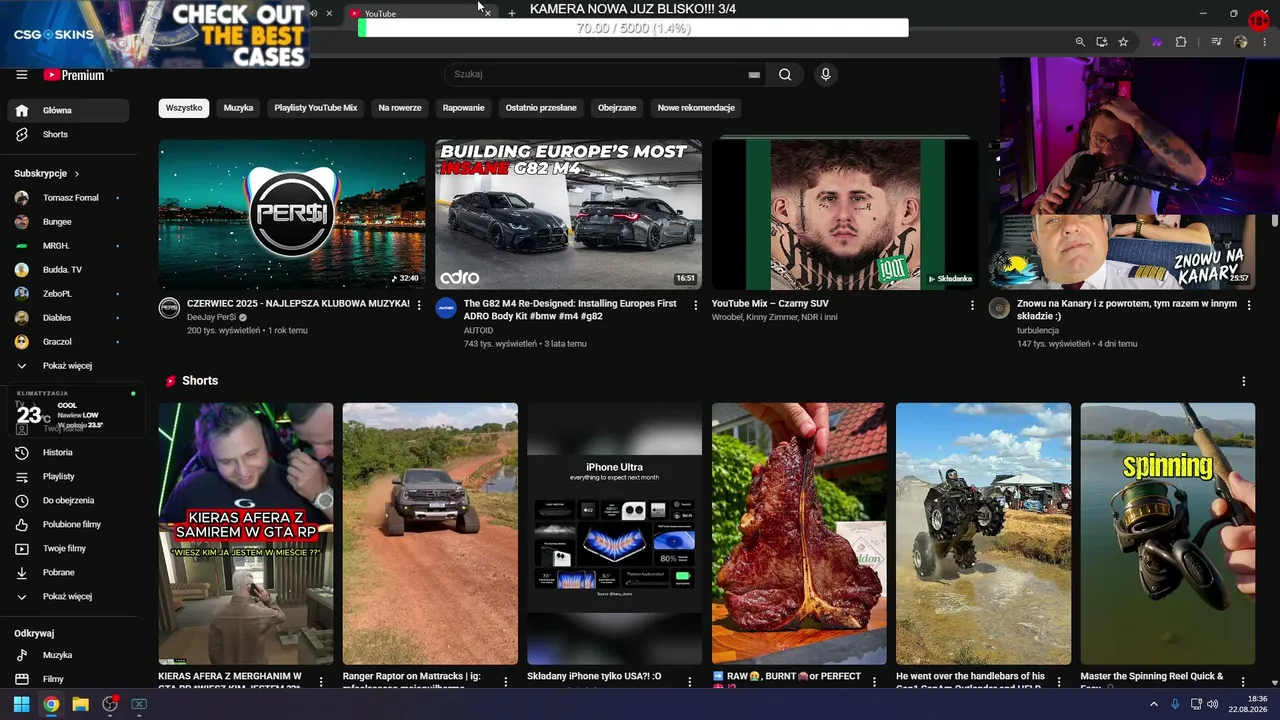
Task: Open Chrome extensions puzzle icon
Action: pyautogui.click(x=1181, y=42)
